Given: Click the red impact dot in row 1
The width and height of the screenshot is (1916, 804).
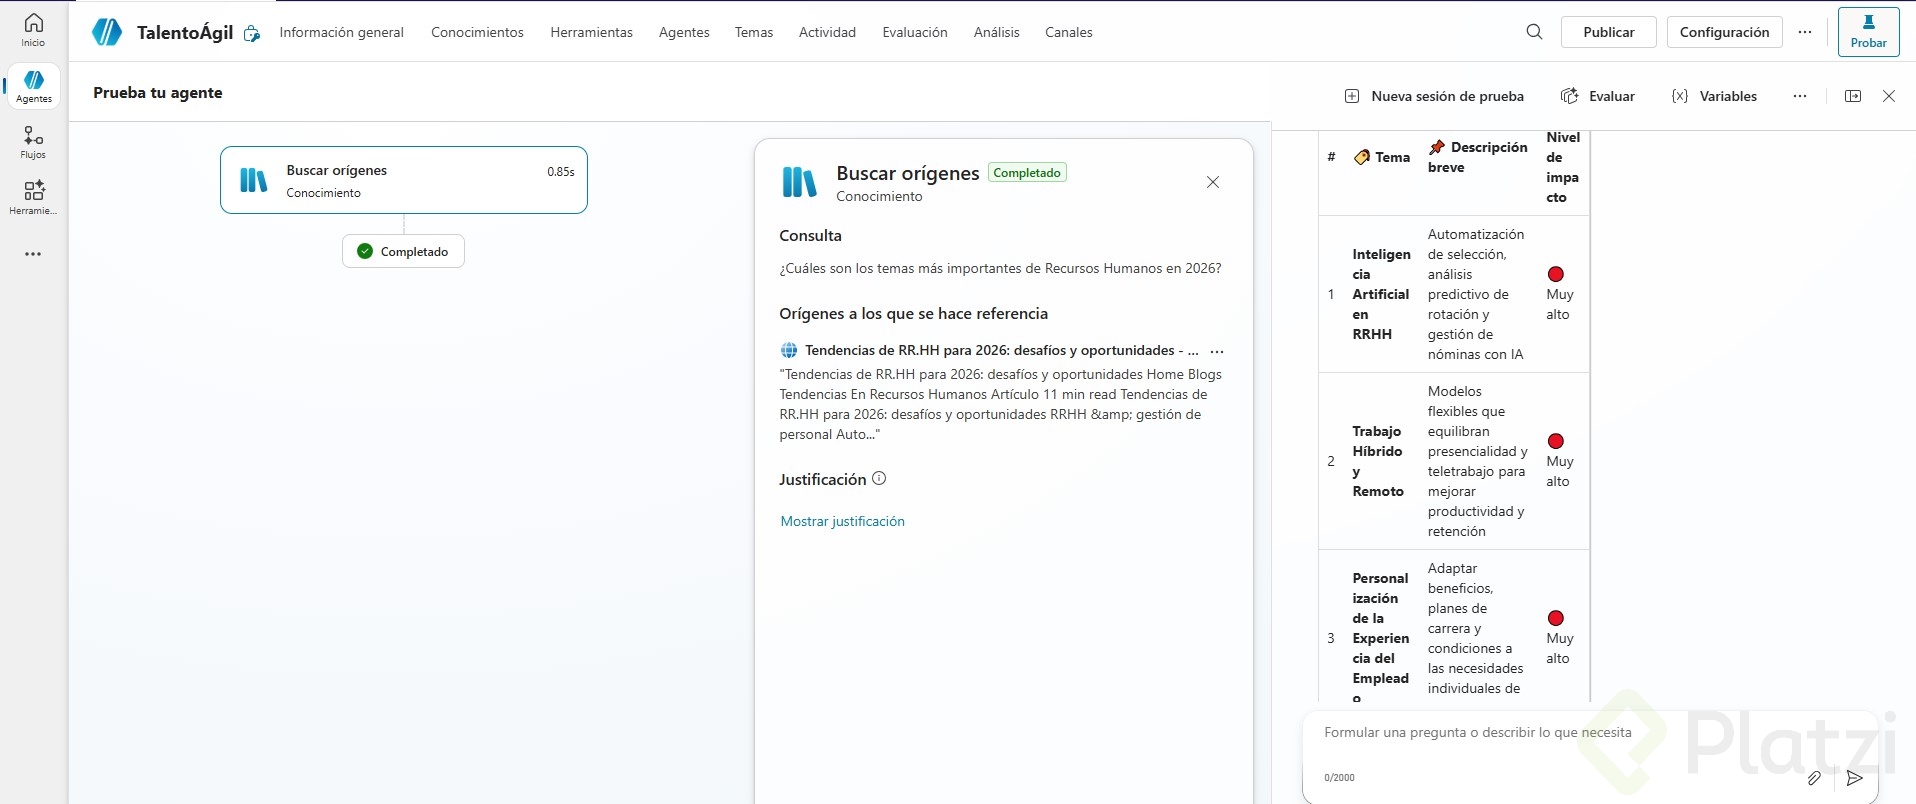Looking at the screenshot, I should (1556, 274).
